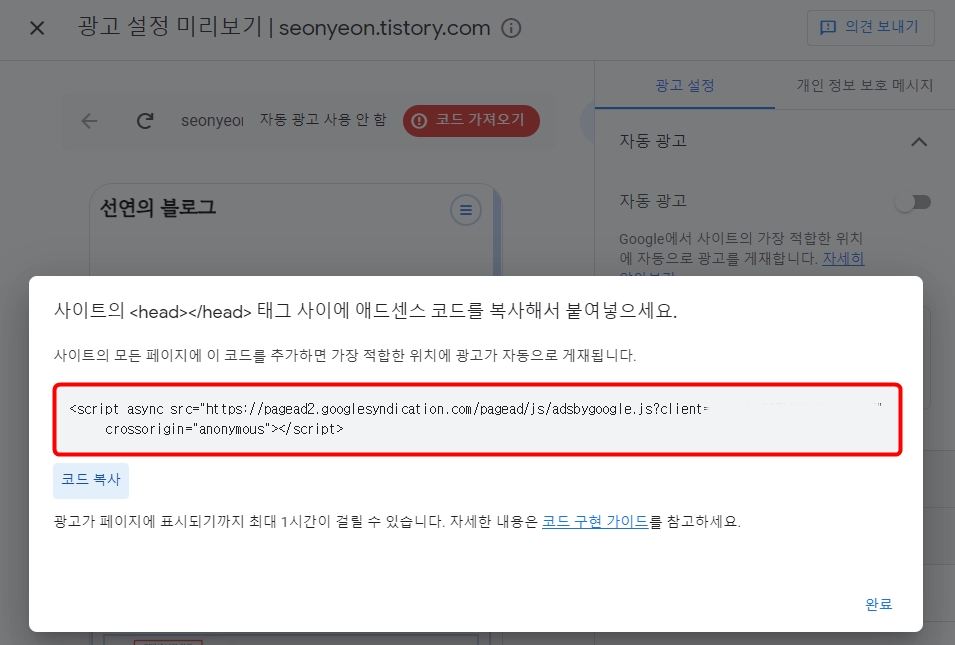
Task: Collapse the 자동 광고 section chevron
Action: point(918,142)
